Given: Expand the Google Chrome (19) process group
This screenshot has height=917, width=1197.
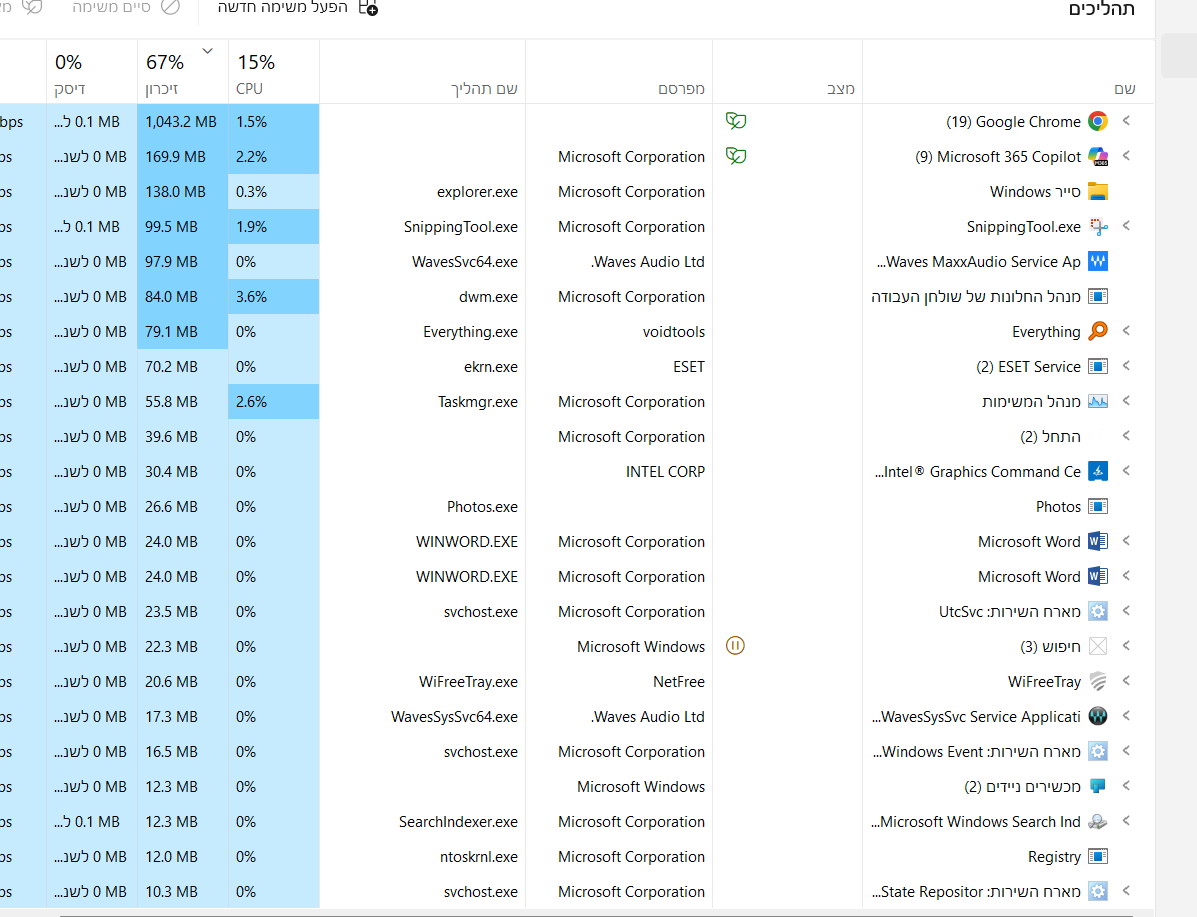Looking at the screenshot, I should [x=1126, y=121].
